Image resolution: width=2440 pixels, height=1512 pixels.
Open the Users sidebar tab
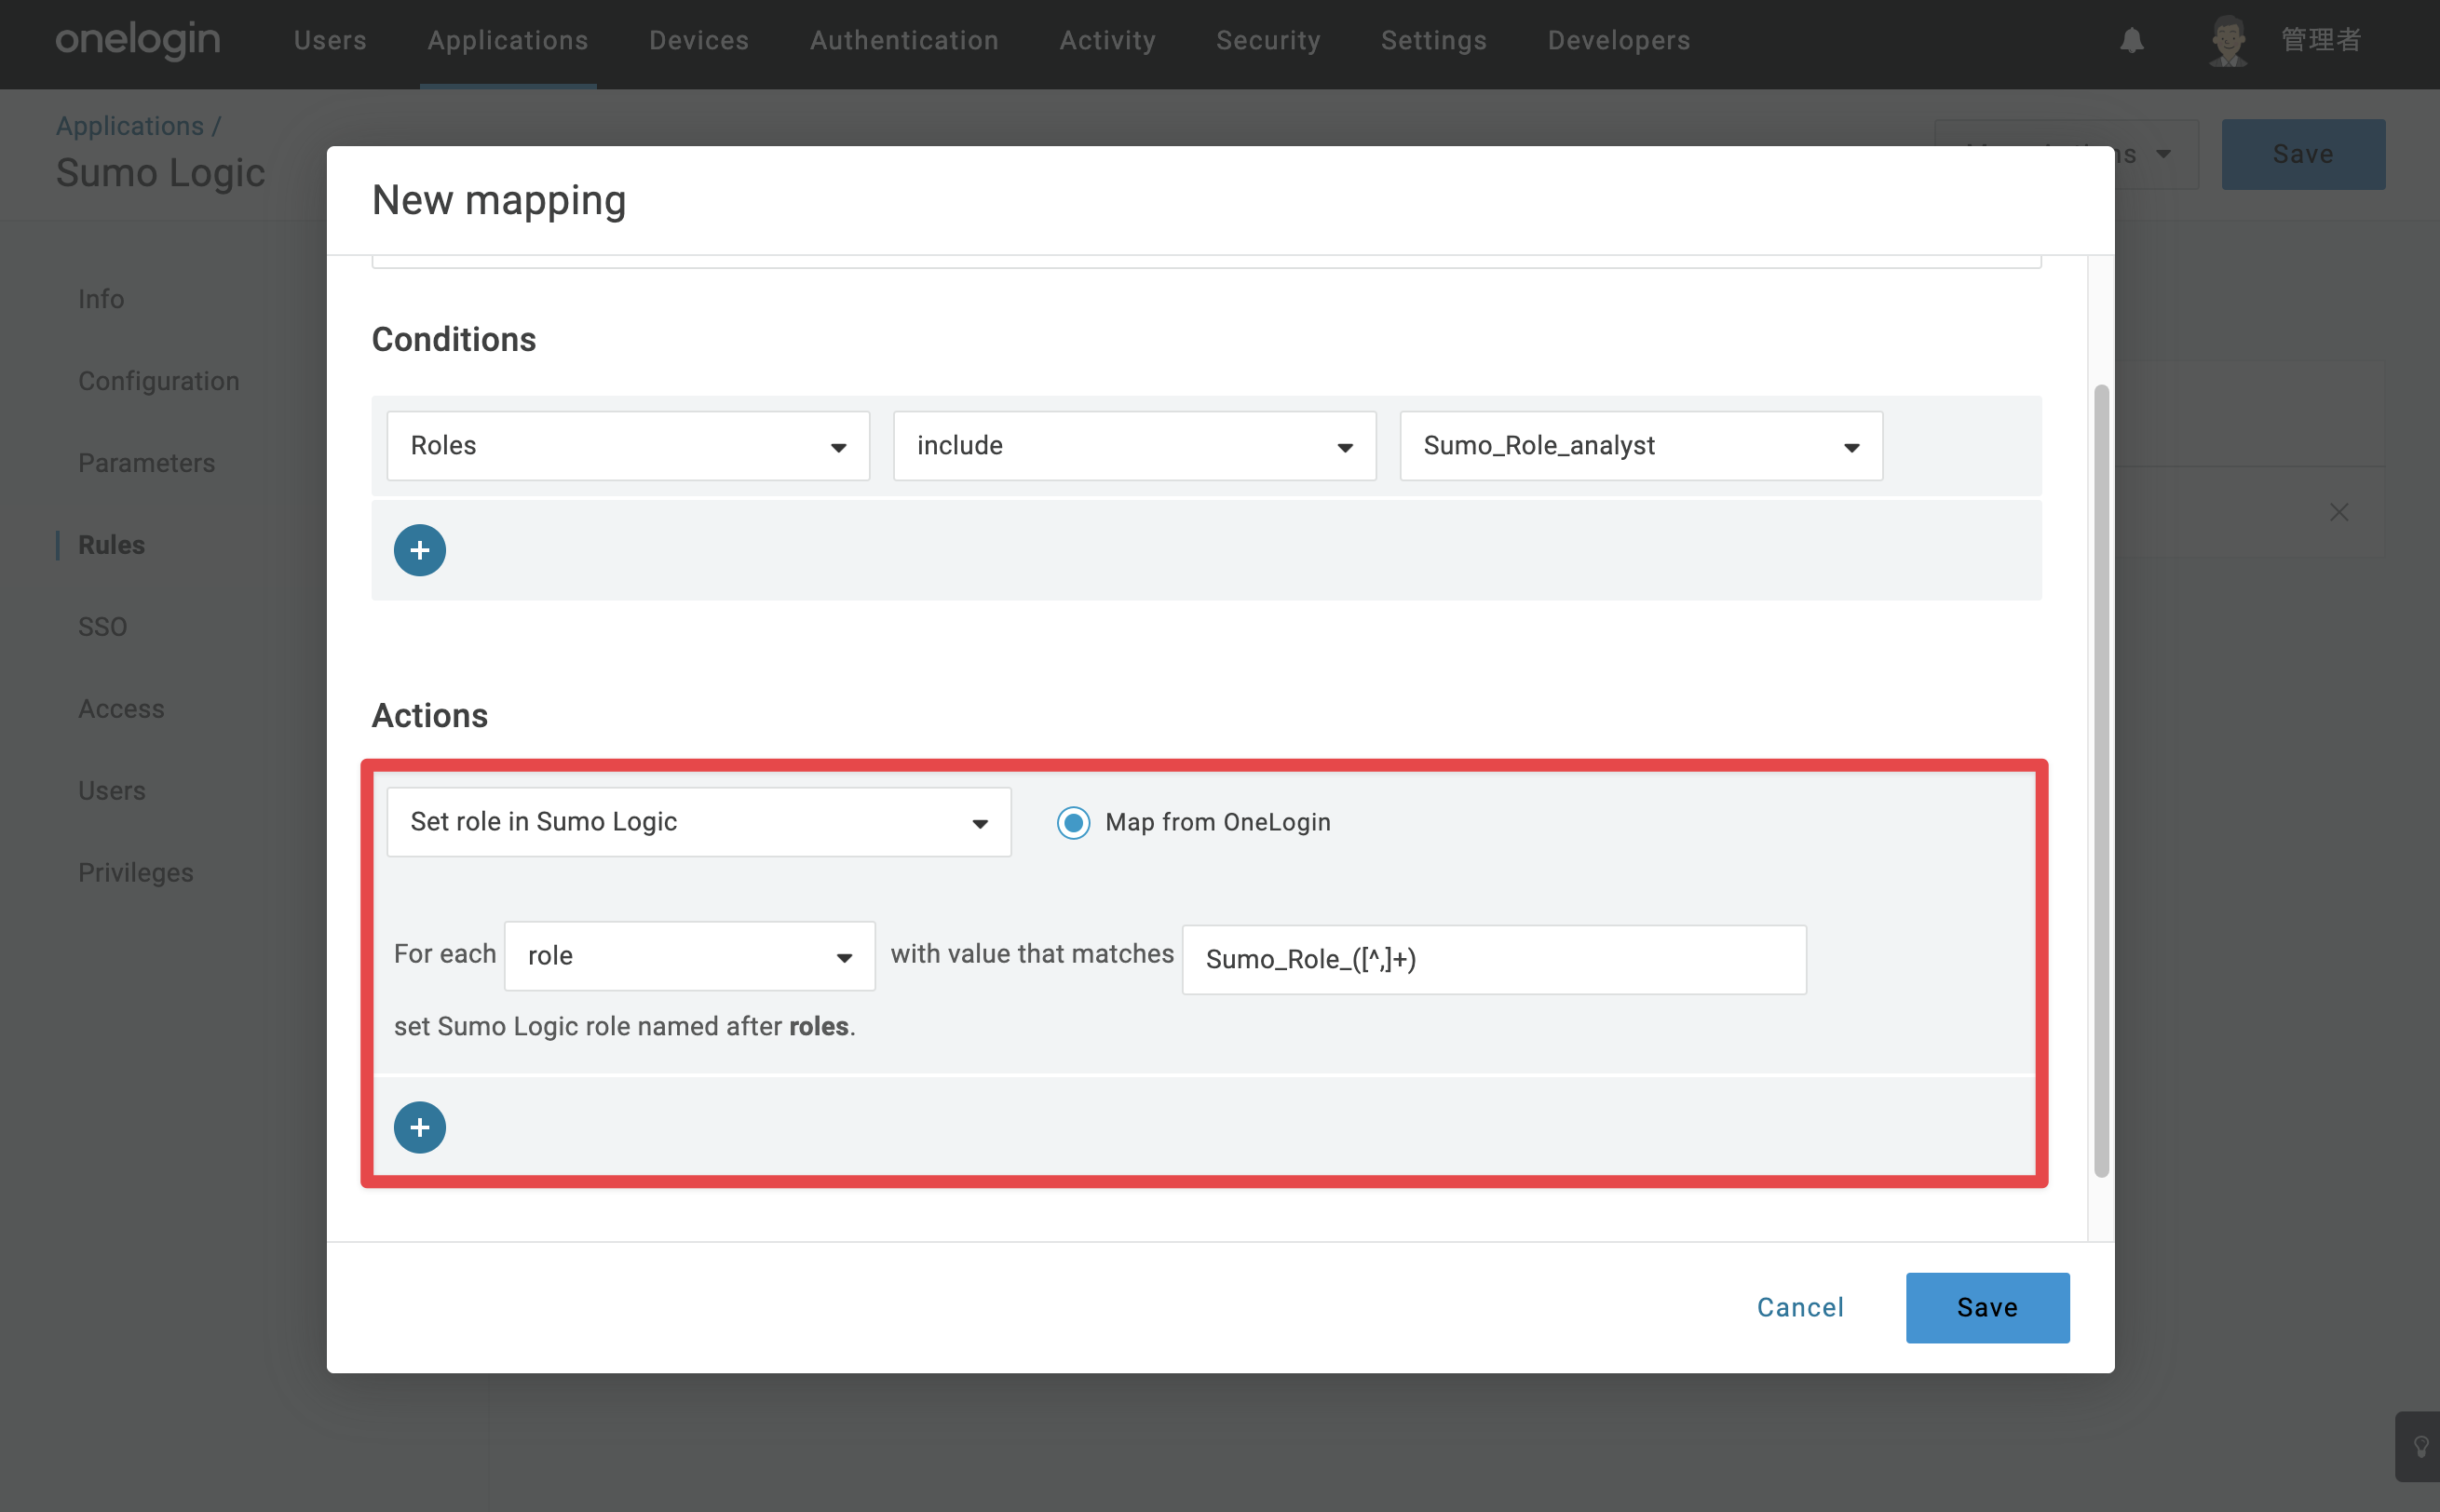pos(112,791)
